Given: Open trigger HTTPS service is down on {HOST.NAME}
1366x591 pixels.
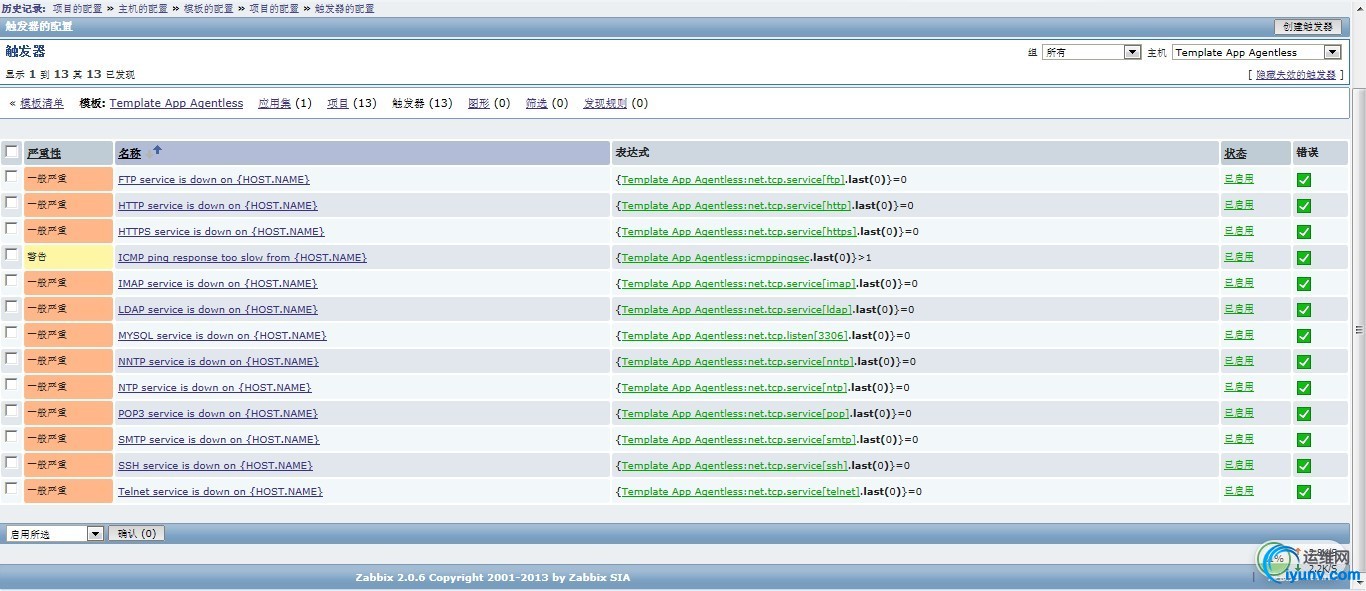Looking at the screenshot, I should pos(221,232).
